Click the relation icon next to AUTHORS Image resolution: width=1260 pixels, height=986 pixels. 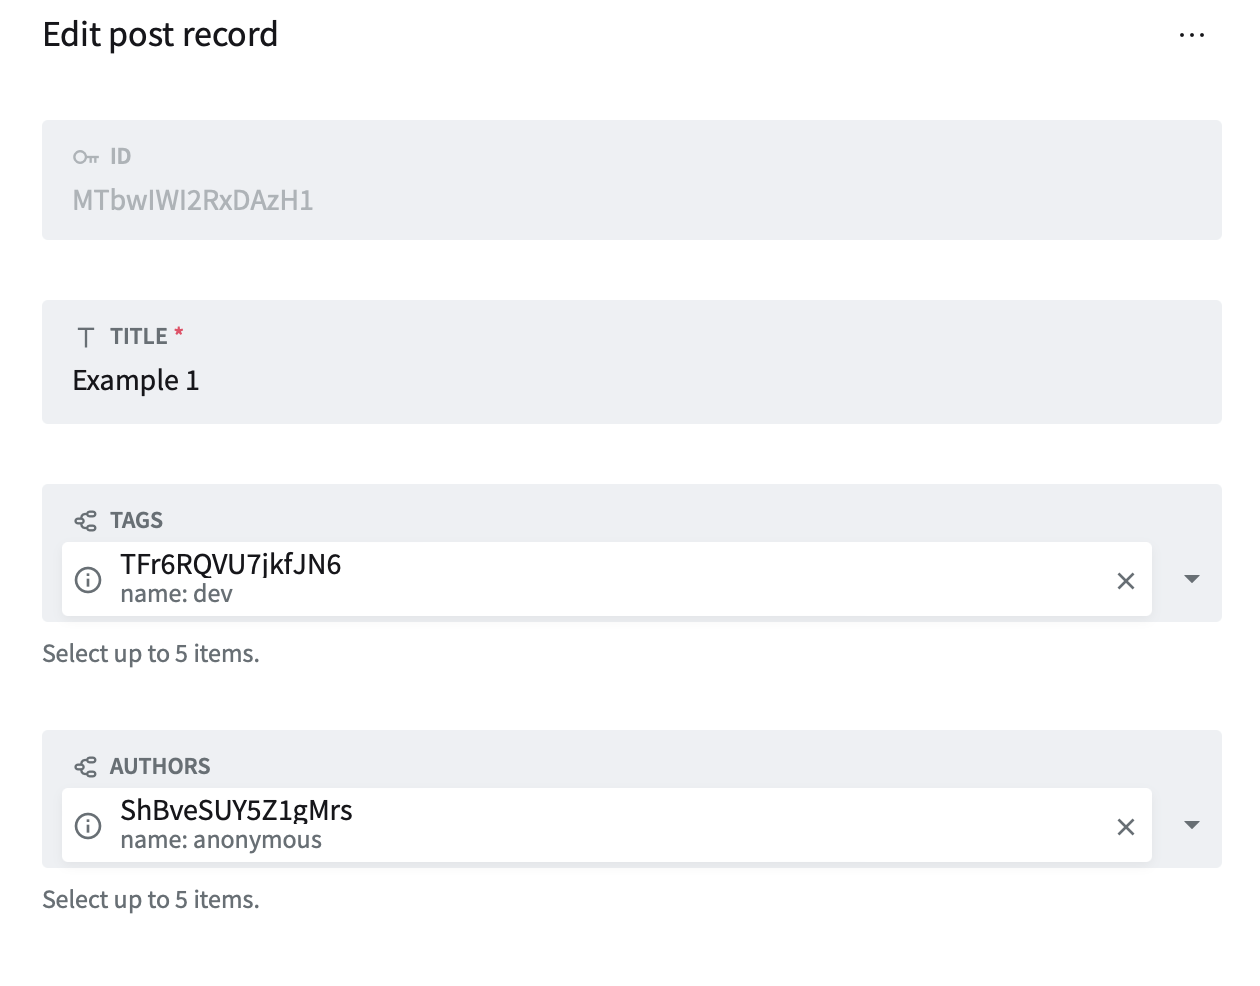(85, 766)
